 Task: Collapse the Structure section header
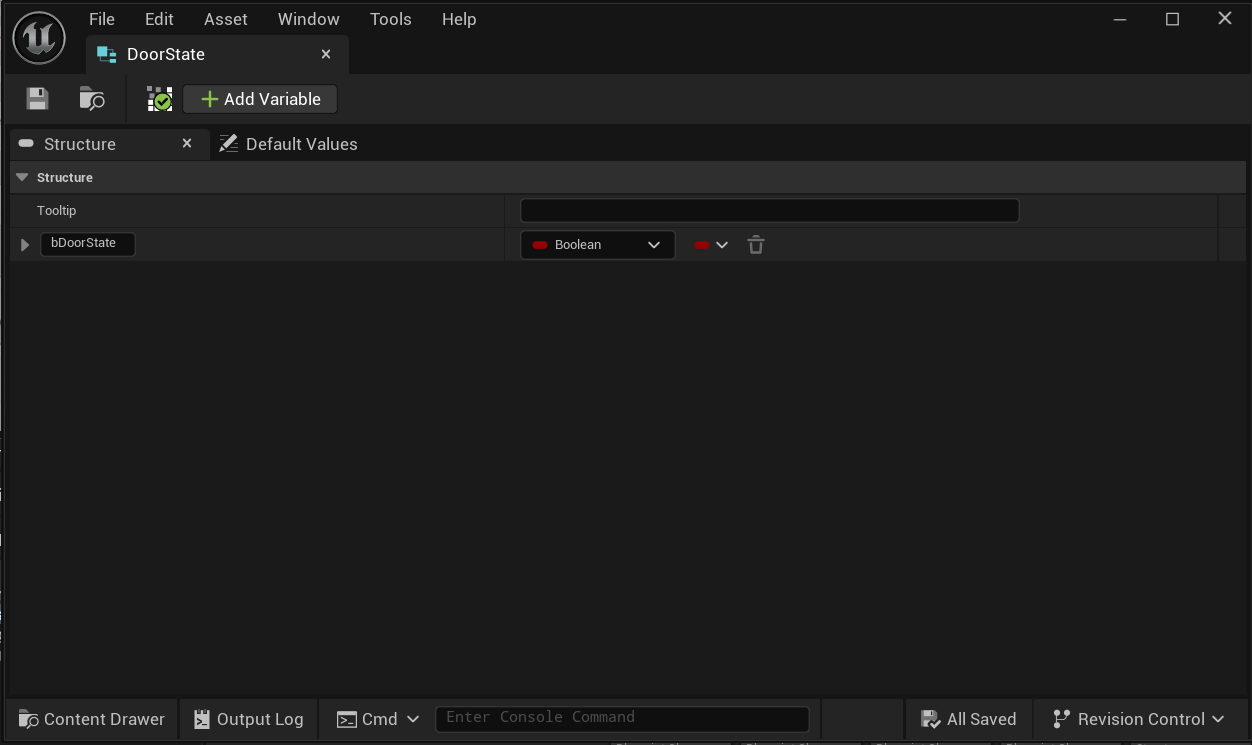click(22, 178)
